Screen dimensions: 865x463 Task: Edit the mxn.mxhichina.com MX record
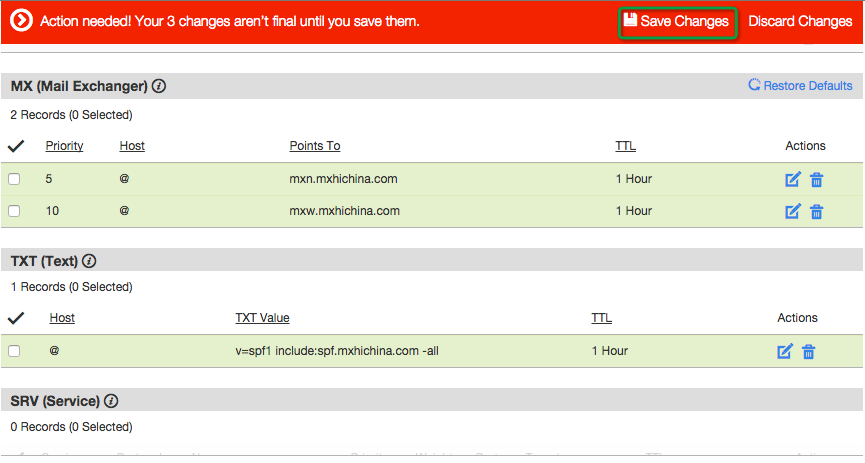(793, 180)
